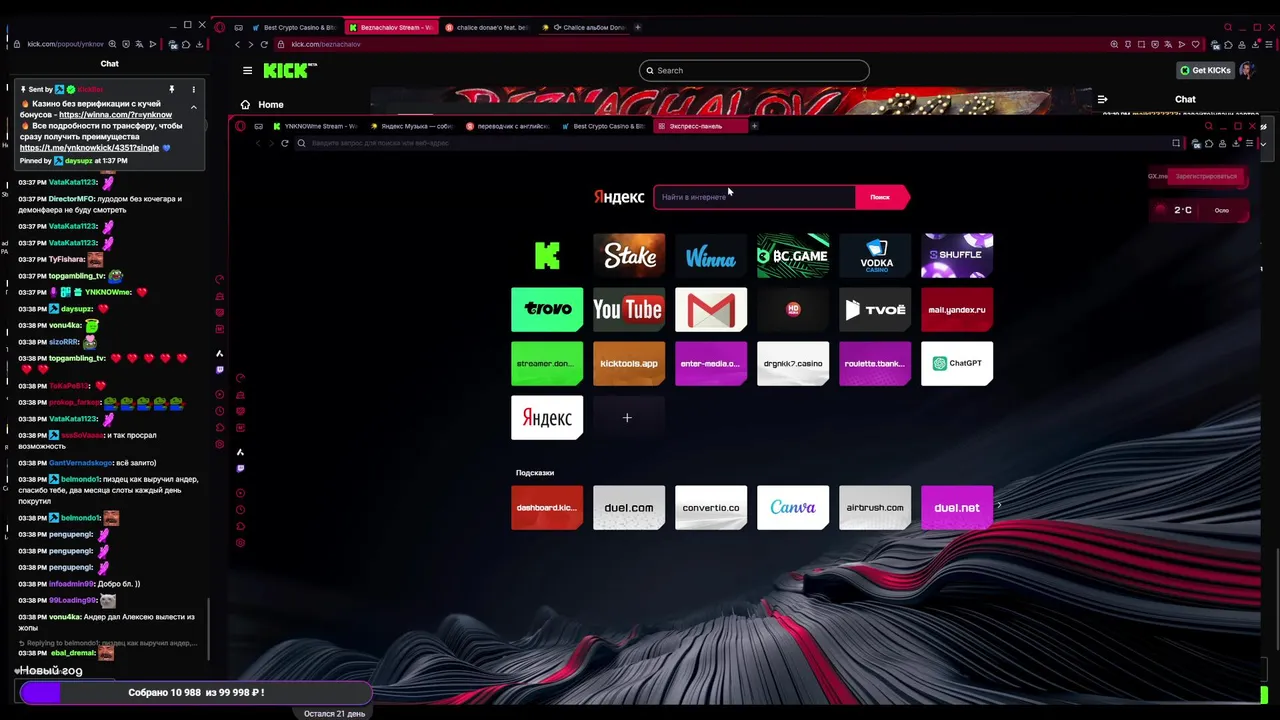Open the BC.GAME speed dial tile
The width and height of the screenshot is (1280, 720).
[x=793, y=255]
